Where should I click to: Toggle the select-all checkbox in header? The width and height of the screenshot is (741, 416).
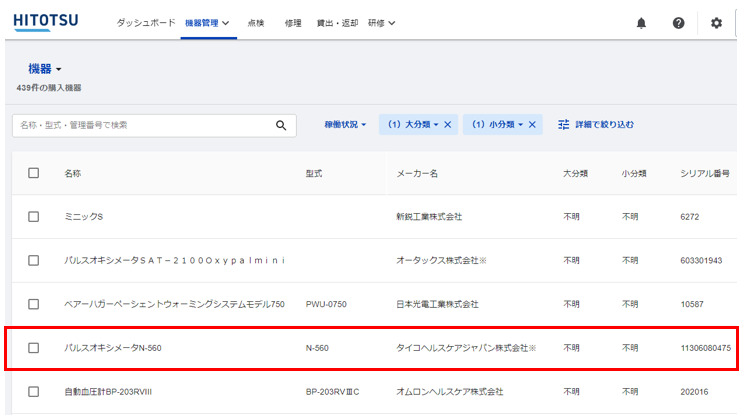(34, 173)
